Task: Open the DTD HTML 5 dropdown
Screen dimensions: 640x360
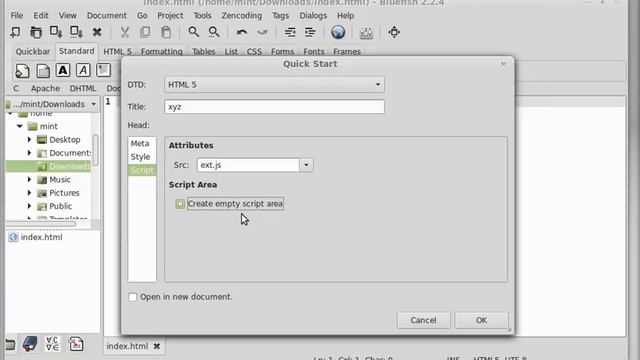Action: [x=274, y=84]
